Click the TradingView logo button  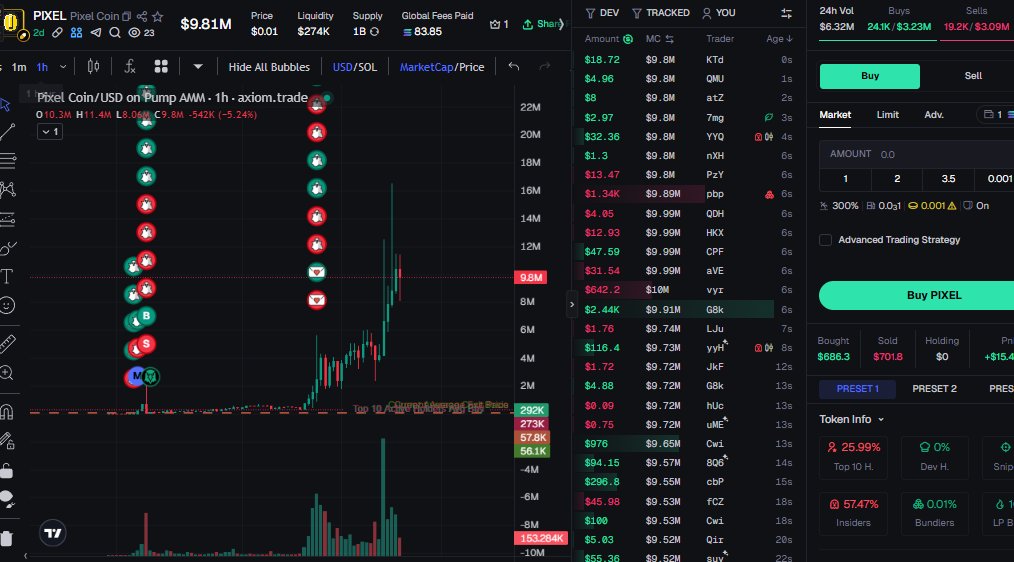(x=53, y=533)
